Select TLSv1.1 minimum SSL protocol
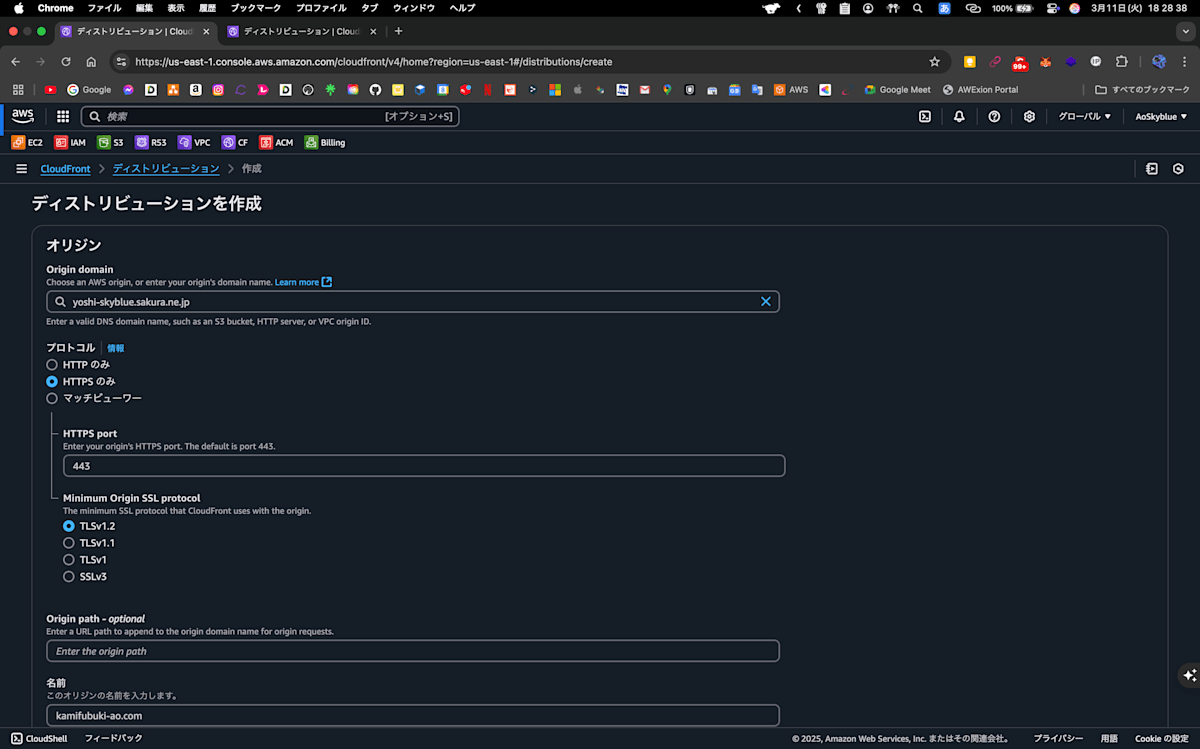 pos(69,543)
